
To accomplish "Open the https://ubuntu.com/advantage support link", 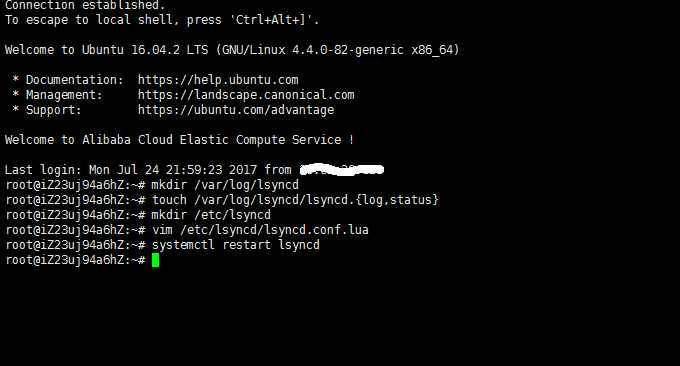I will point(236,110).
